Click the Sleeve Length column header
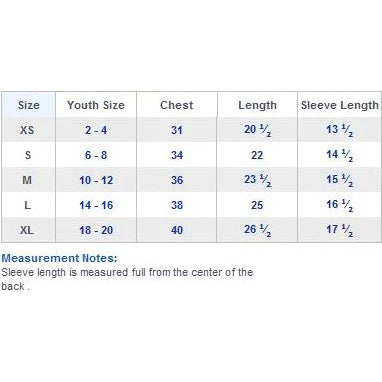This screenshot has height=382, width=382. 340,105
